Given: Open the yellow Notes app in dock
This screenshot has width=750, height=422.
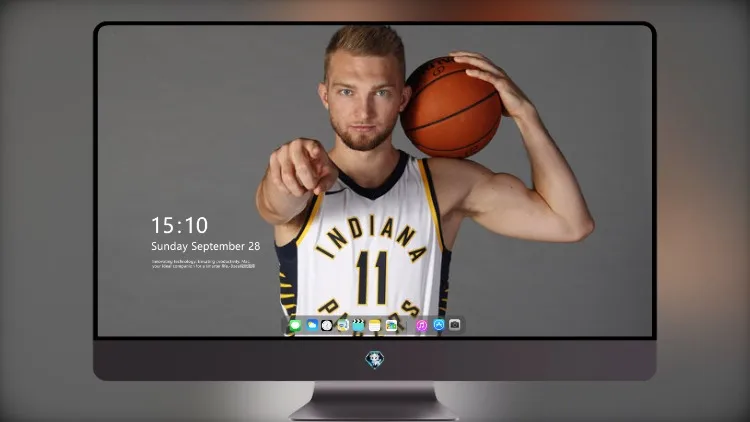Looking at the screenshot, I should [375, 325].
